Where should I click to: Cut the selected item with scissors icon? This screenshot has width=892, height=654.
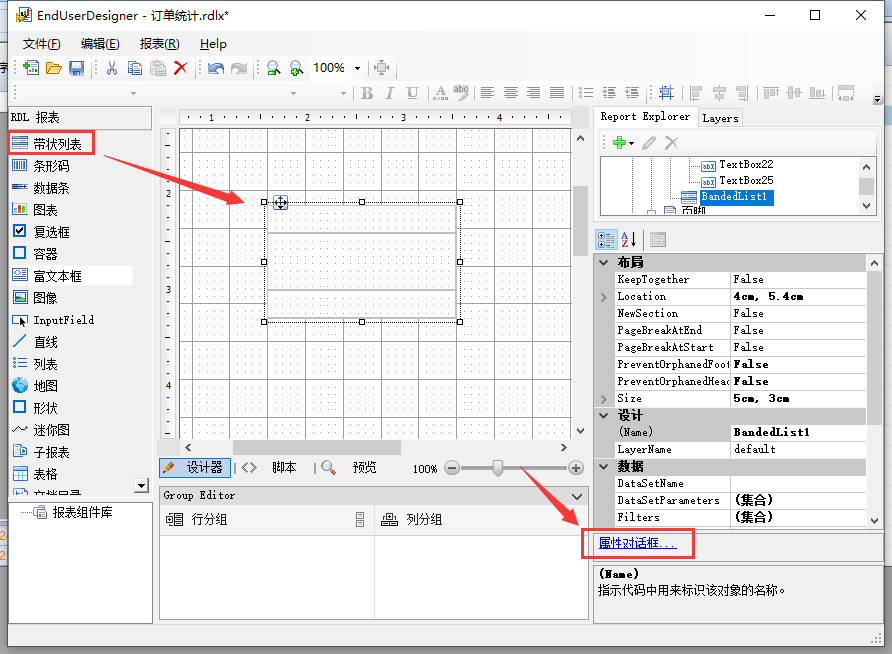pyautogui.click(x=112, y=68)
